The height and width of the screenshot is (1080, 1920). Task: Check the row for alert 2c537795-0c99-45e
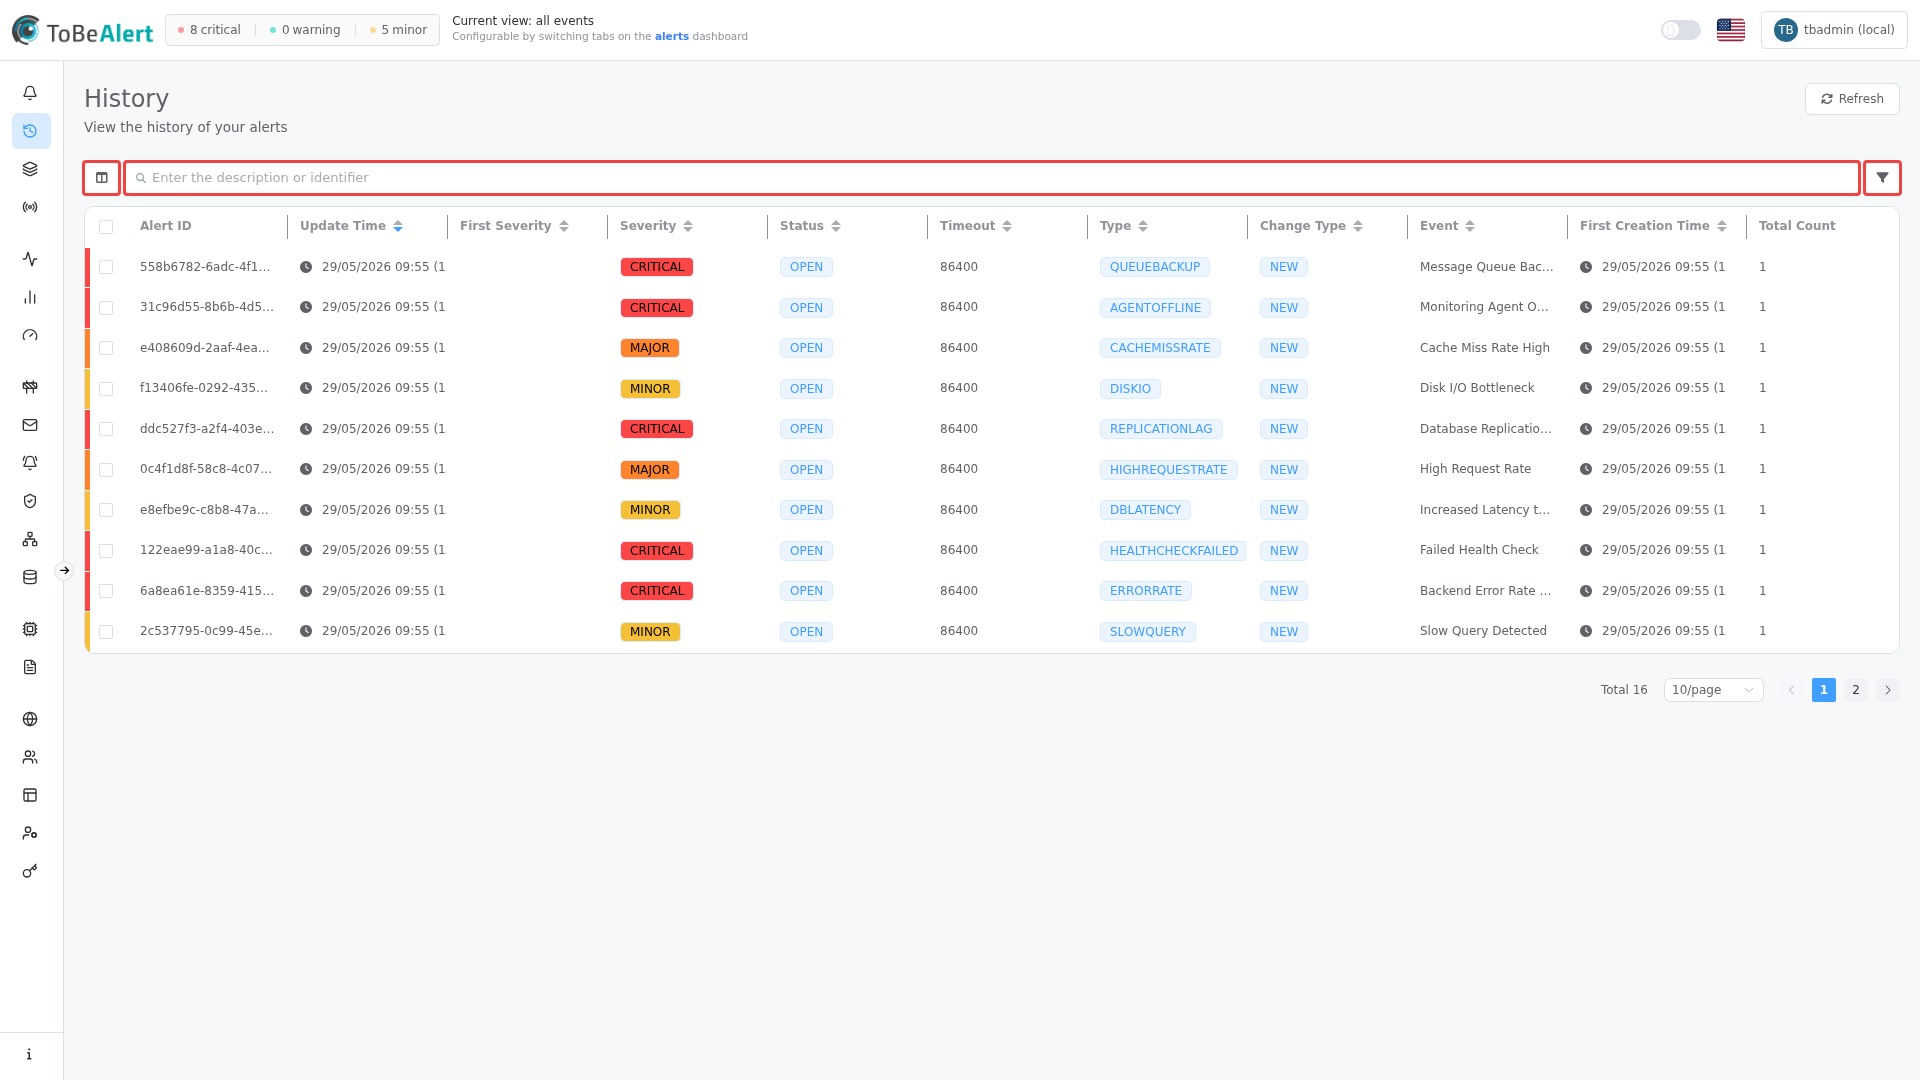click(x=106, y=632)
